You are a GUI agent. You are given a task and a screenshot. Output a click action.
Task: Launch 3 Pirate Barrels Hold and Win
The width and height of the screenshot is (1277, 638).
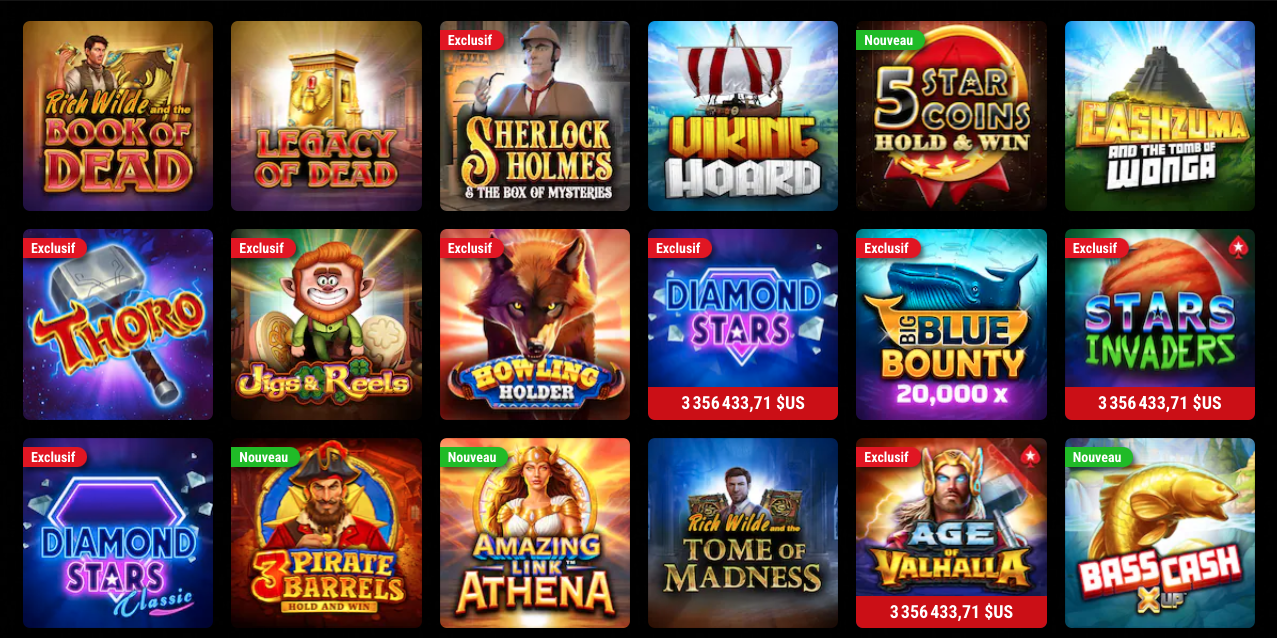pyautogui.click(x=326, y=533)
